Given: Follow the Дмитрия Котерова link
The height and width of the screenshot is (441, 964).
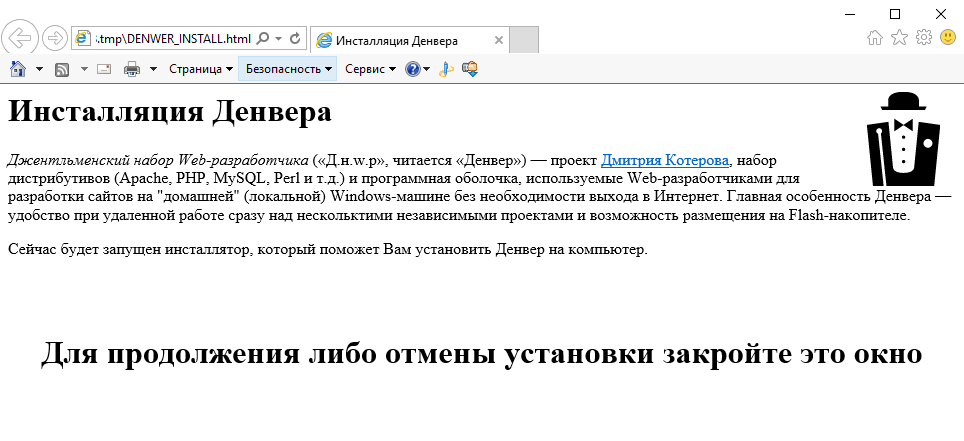Looking at the screenshot, I should (665, 161).
